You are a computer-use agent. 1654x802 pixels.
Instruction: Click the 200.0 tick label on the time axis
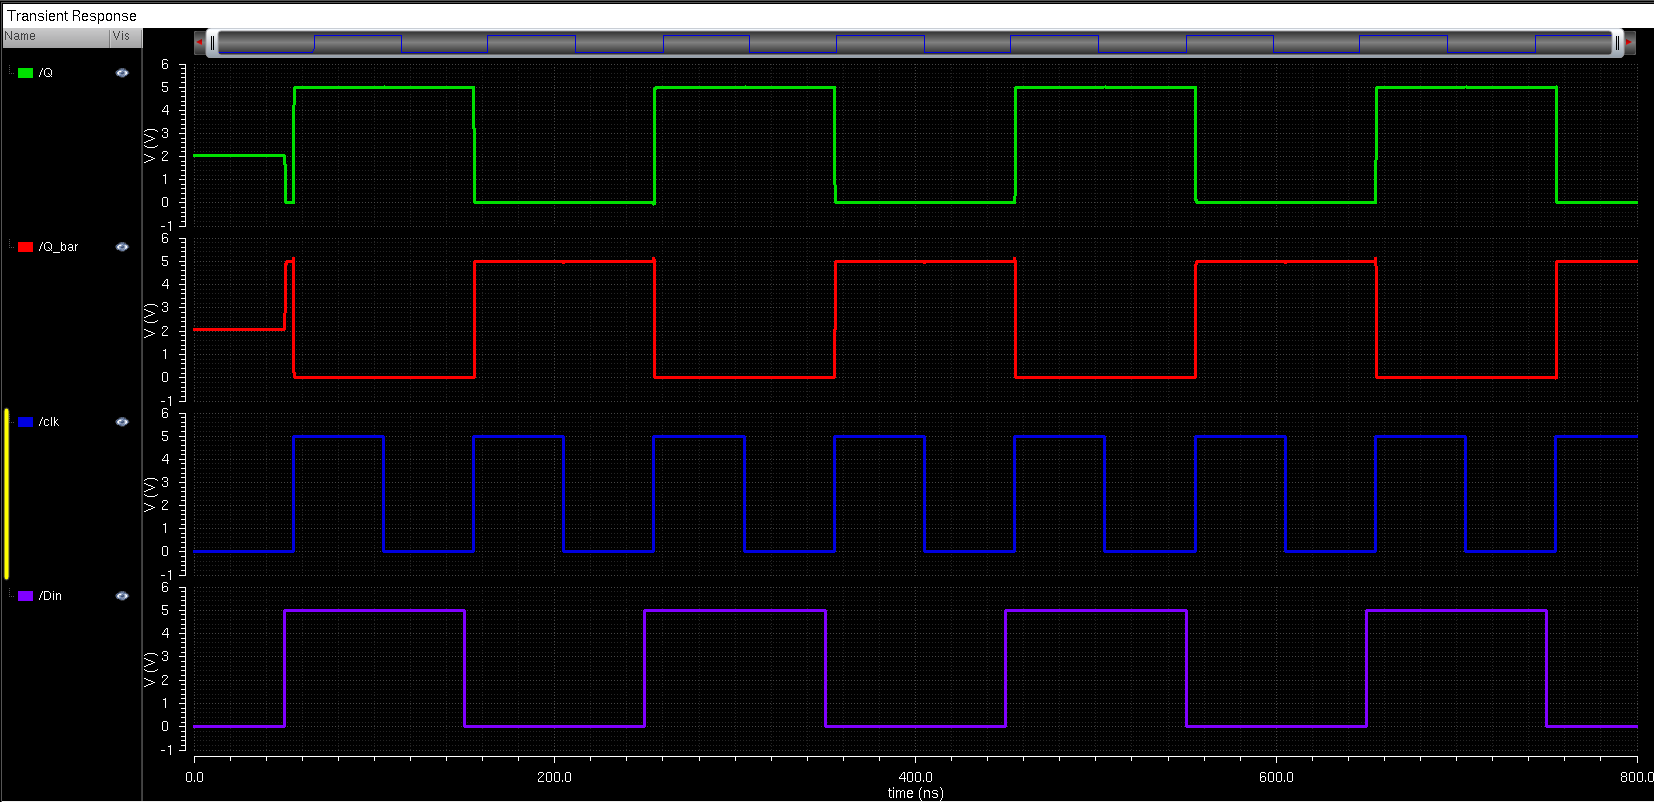[x=554, y=777]
